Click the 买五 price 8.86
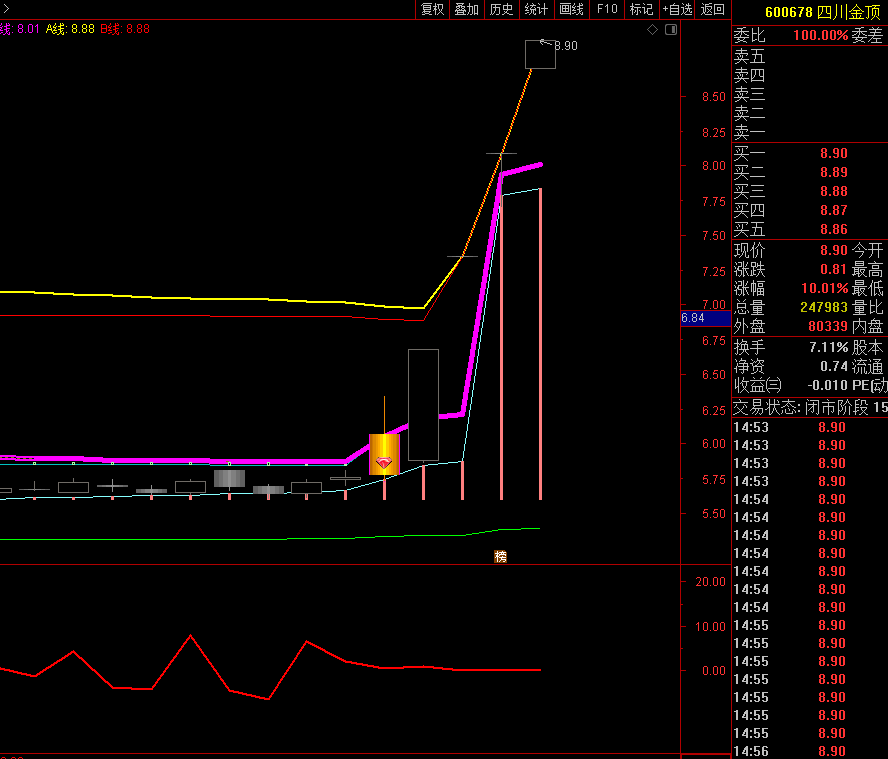Screen dimensions: 888x759 click(x=834, y=229)
